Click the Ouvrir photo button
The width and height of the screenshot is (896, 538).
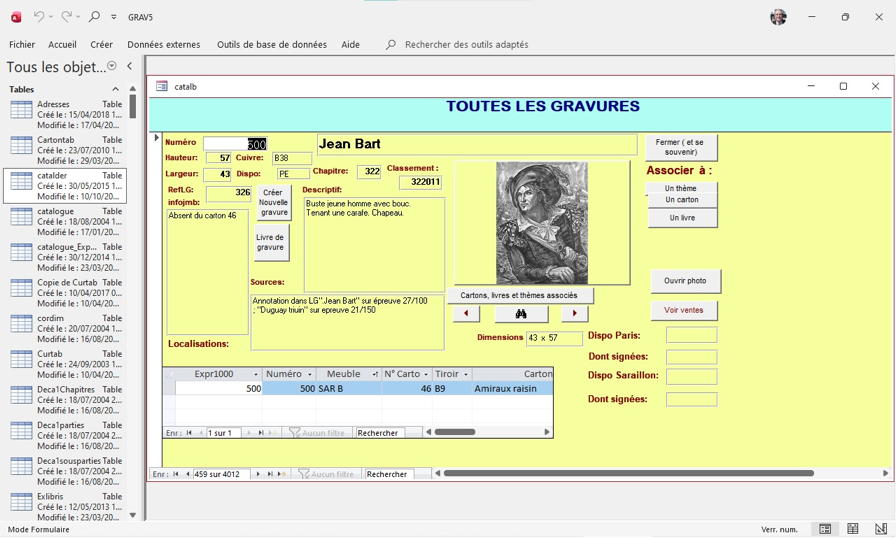(685, 281)
